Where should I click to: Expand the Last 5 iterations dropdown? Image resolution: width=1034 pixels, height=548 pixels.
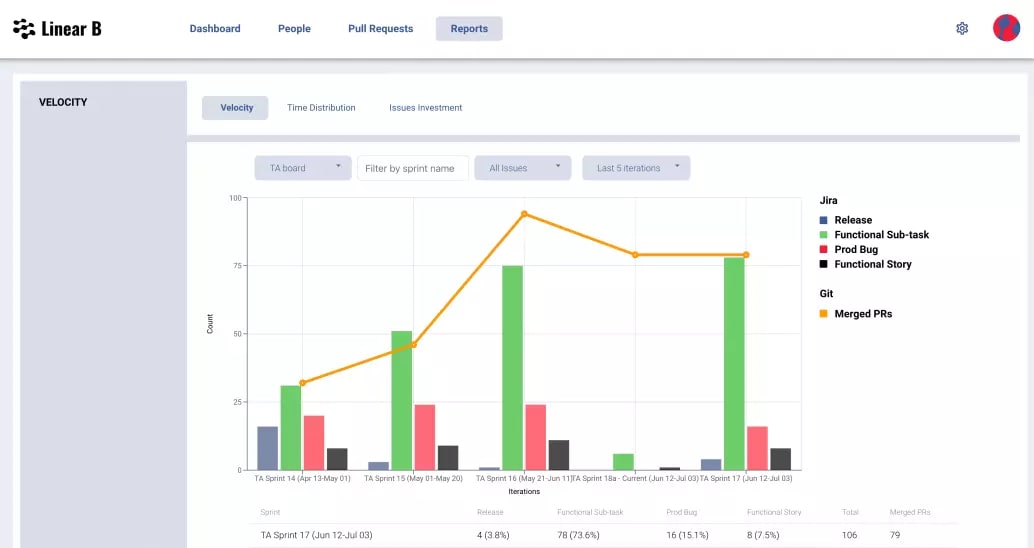(x=636, y=168)
